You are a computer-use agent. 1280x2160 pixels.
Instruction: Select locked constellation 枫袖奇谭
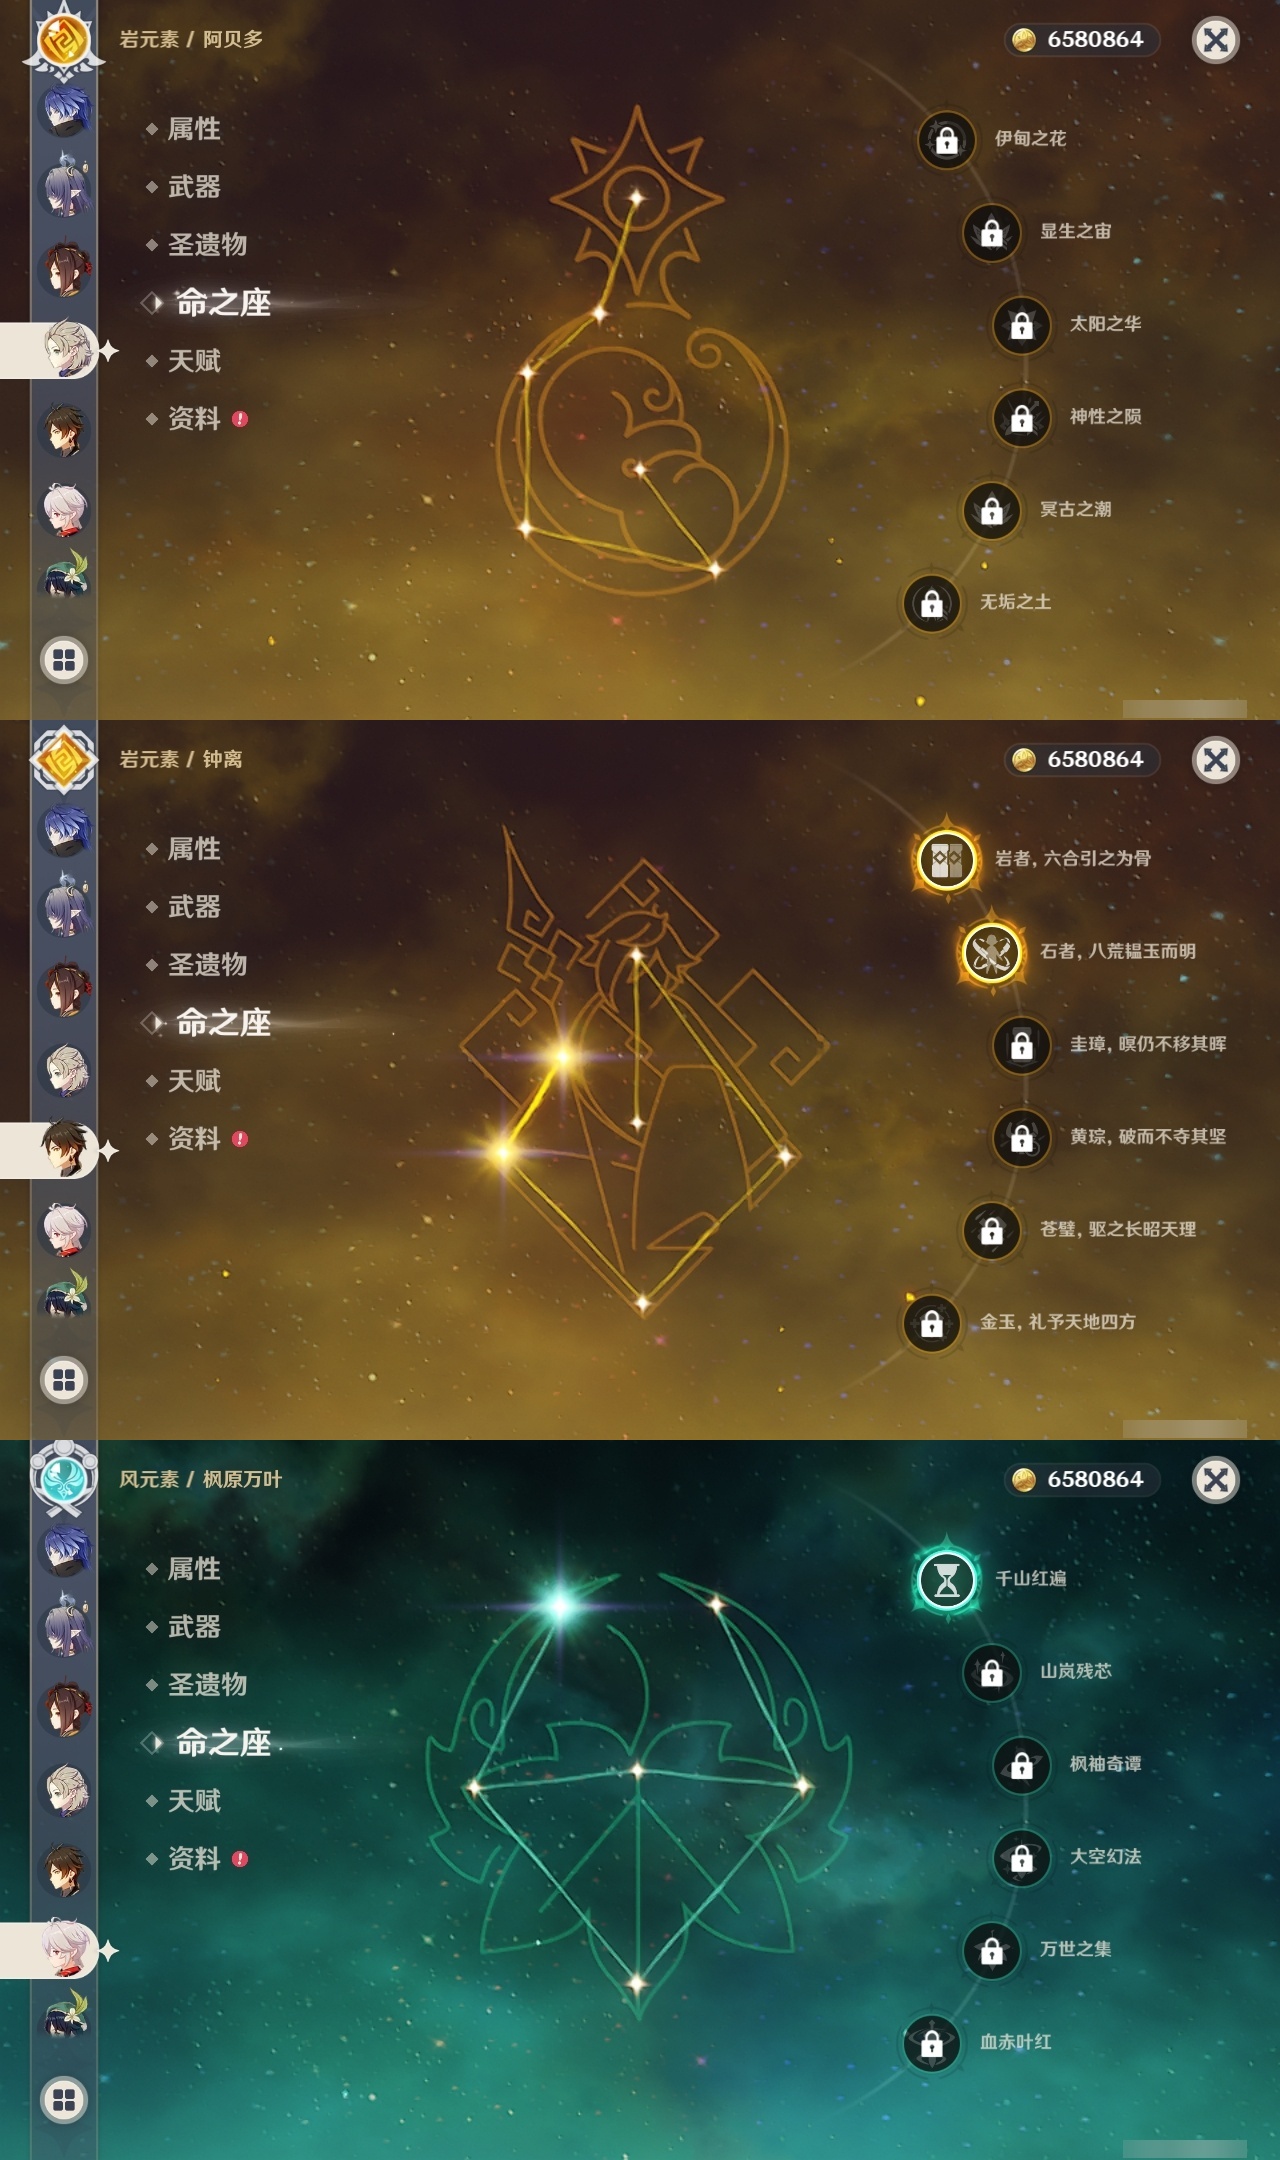point(1021,1765)
